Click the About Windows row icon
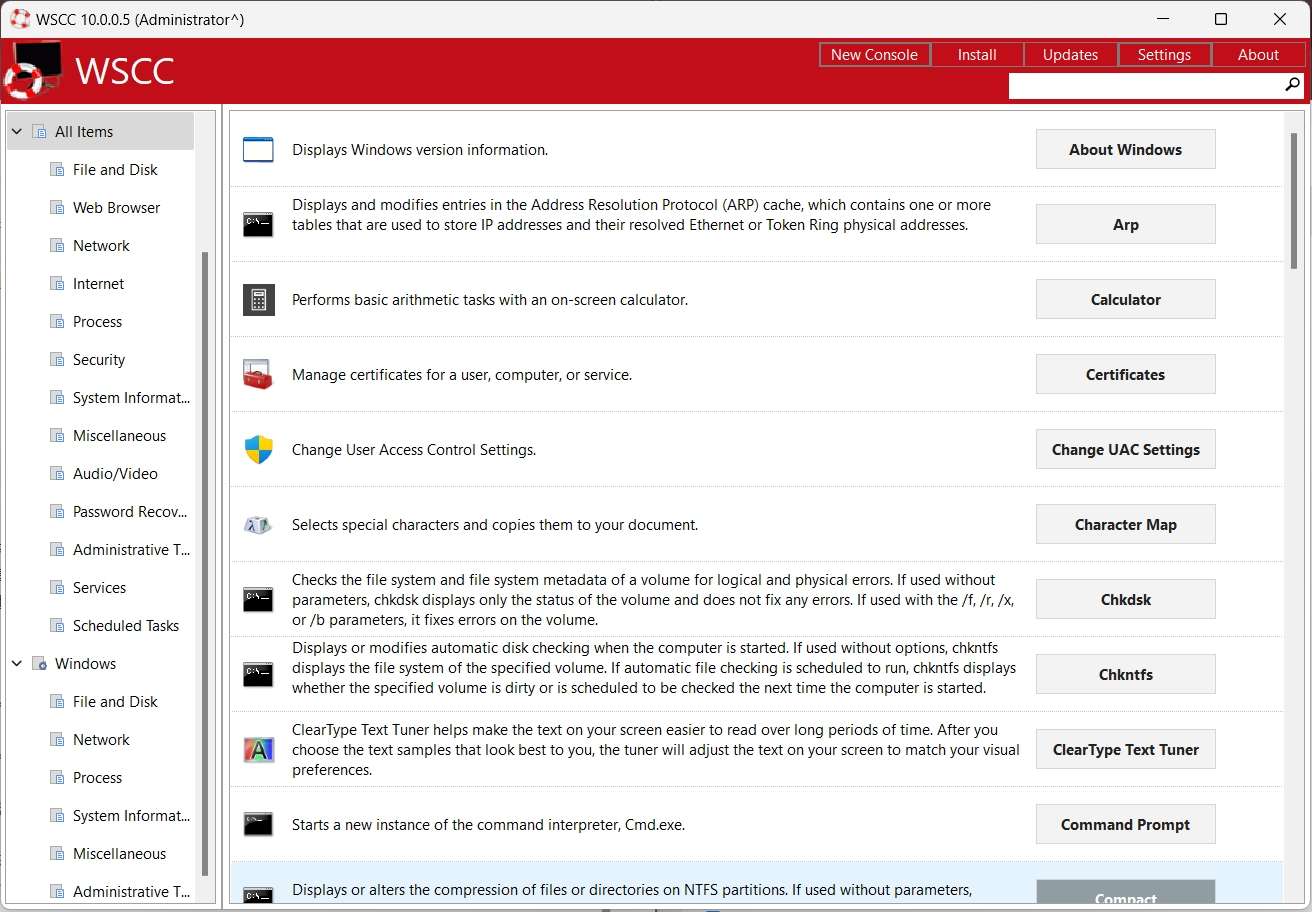Screen dimensions: 1312x912 pos(258,150)
